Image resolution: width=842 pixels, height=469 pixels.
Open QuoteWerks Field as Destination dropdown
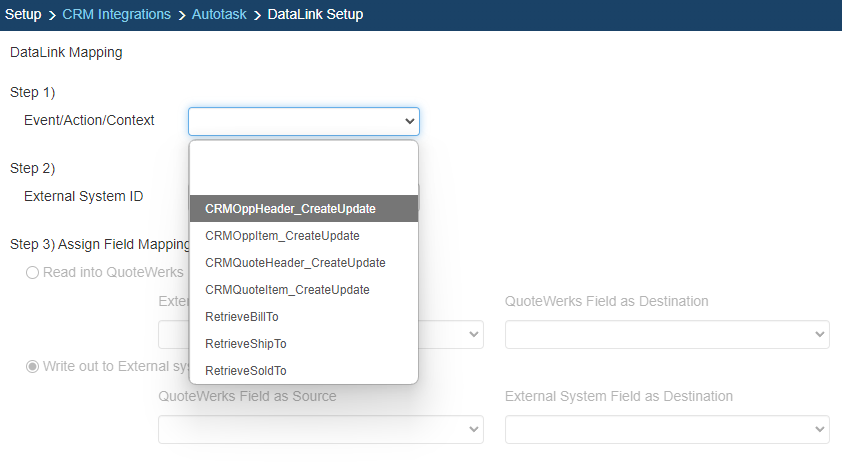(x=667, y=334)
